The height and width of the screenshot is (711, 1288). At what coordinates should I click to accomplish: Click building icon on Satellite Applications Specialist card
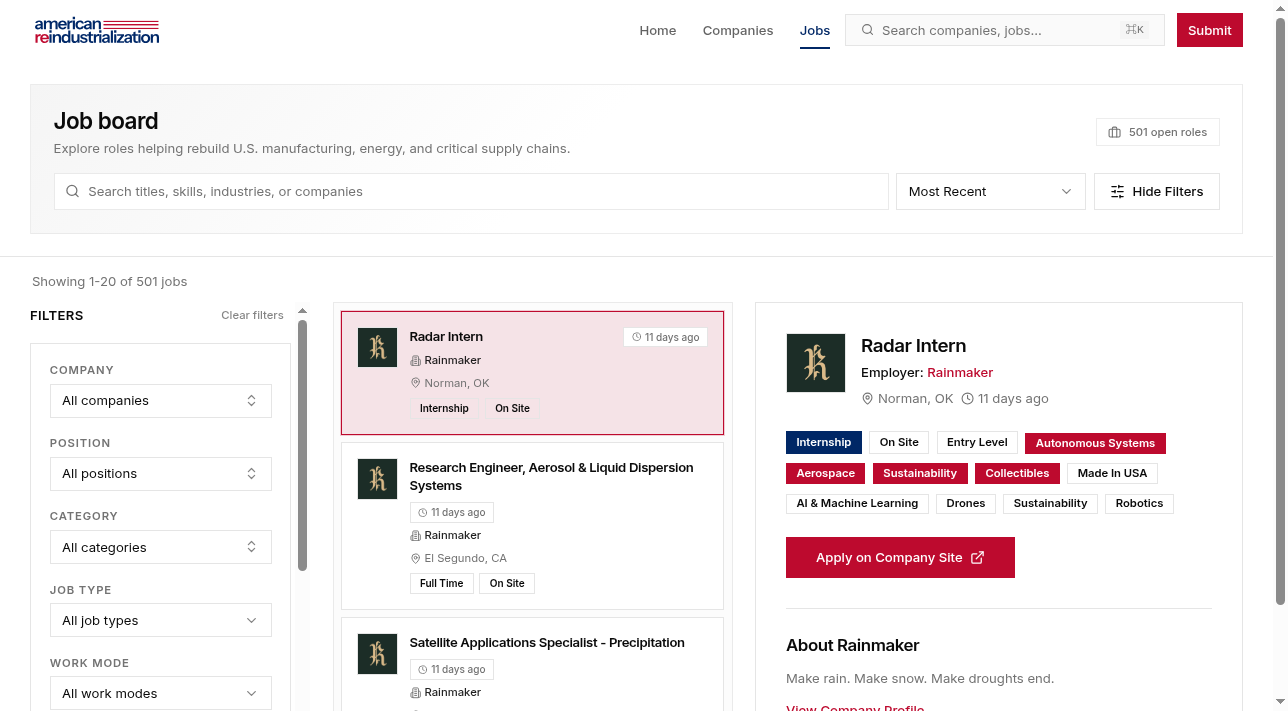(416, 692)
